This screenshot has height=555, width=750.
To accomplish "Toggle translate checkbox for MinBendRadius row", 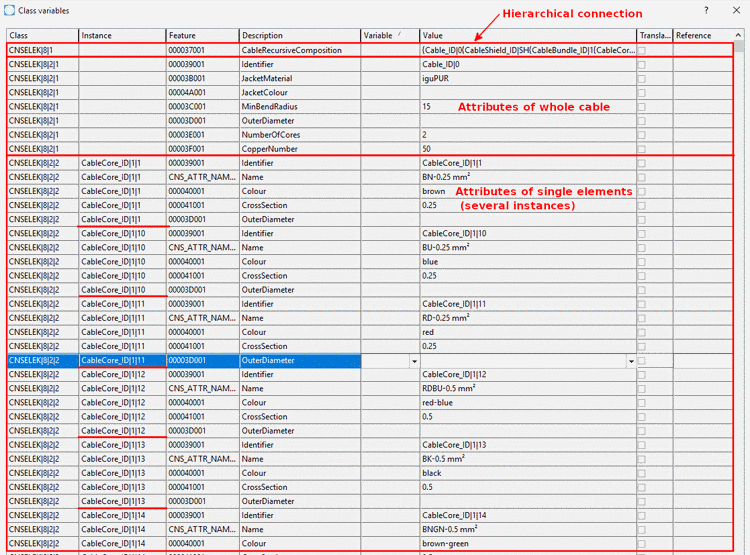I will pos(642,107).
